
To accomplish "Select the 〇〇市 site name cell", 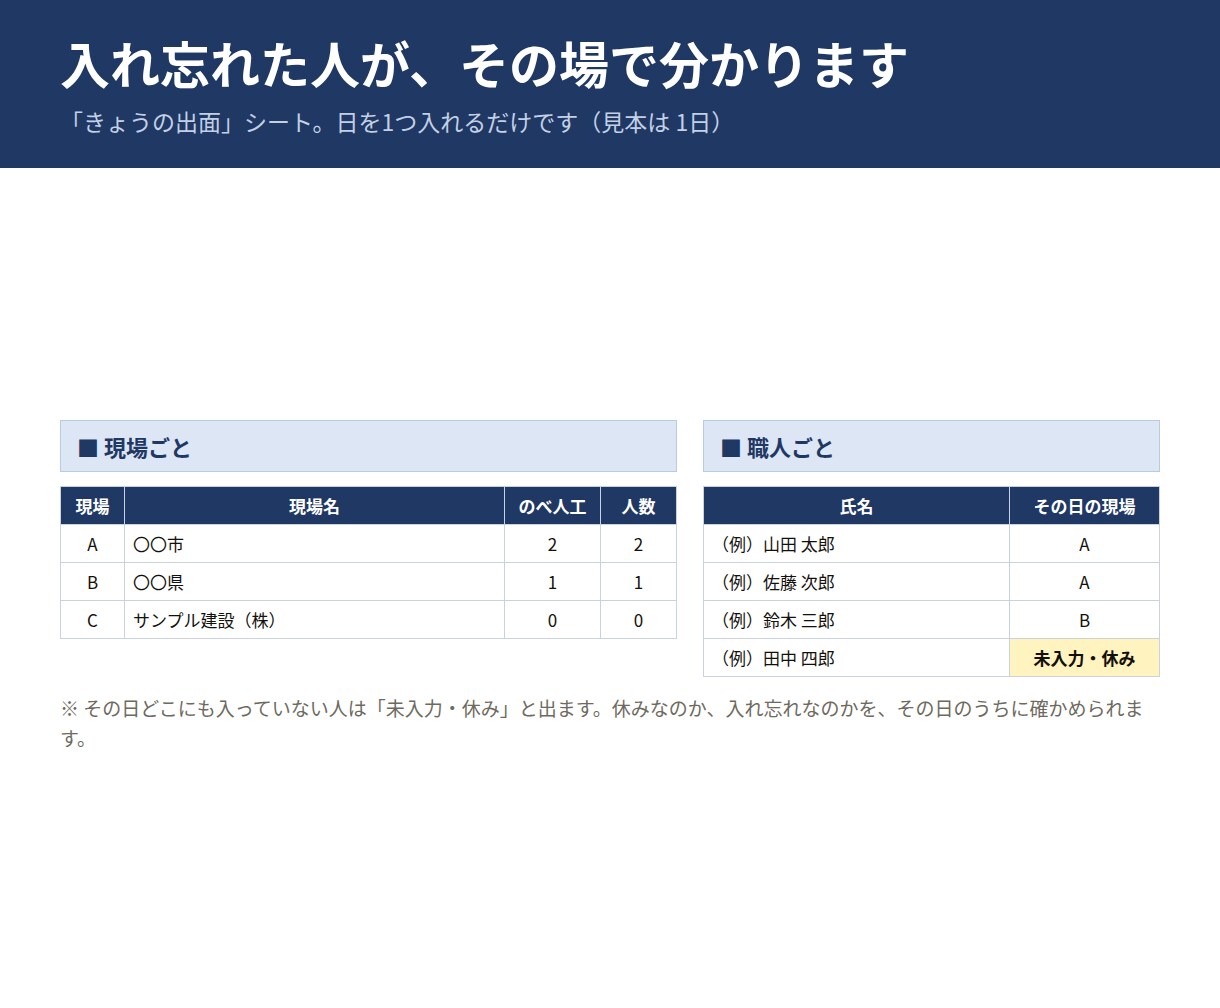I will (x=314, y=544).
